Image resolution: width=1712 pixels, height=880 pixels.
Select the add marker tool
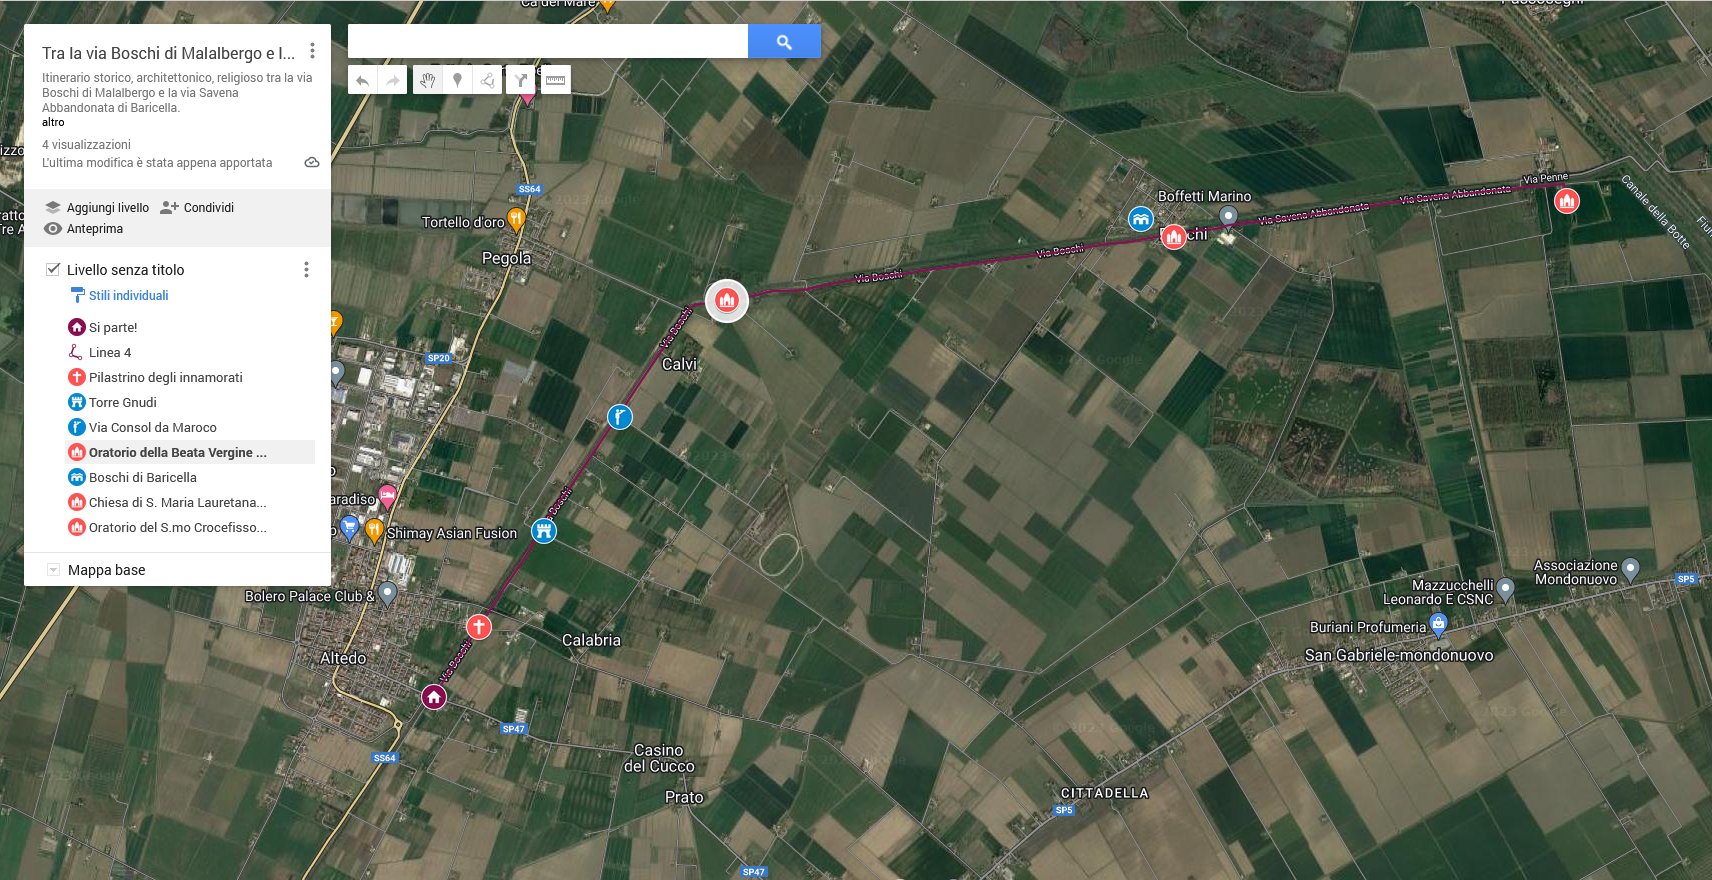tap(457, 81)
